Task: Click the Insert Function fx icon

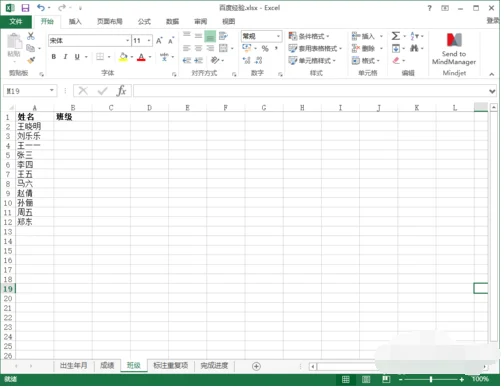Action: 121,91
